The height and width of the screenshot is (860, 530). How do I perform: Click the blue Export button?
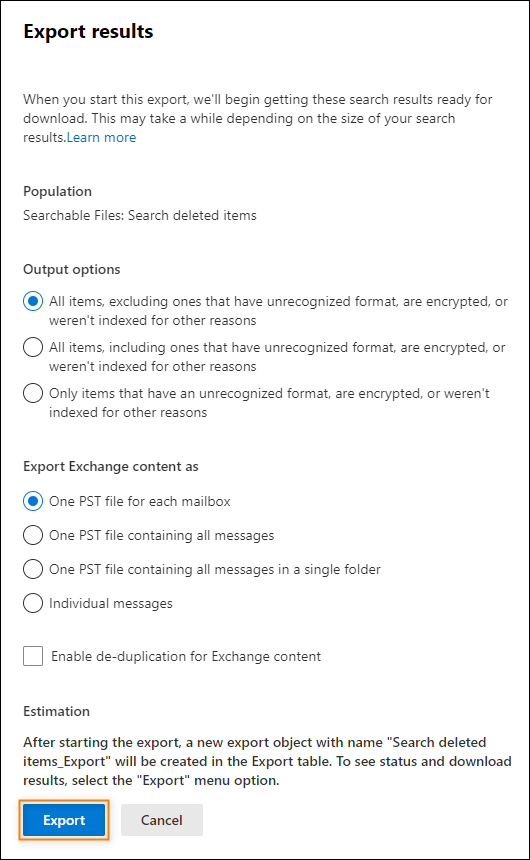pyautogui.click(x=64, y=820)
